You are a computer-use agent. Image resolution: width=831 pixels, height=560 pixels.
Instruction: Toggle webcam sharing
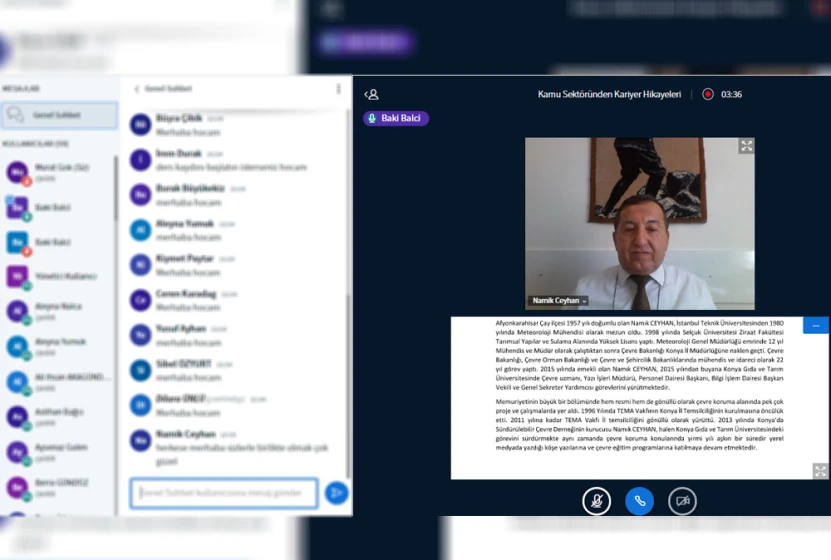(682, 501)
